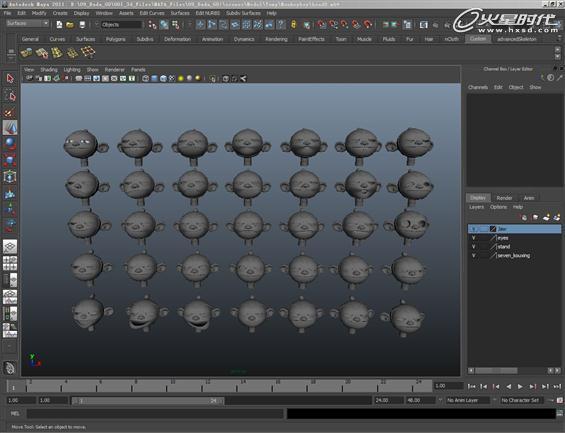The height and width of the screenshot is (433, 565).
Task: Open the Channels menu in Channel Box
Action: pos(478,87)
